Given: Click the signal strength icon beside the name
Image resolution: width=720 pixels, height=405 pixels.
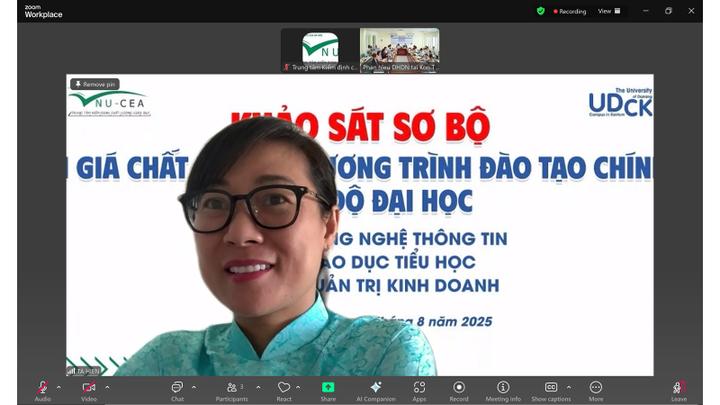Looking at the screenshot, I should (x=71, y=371).
